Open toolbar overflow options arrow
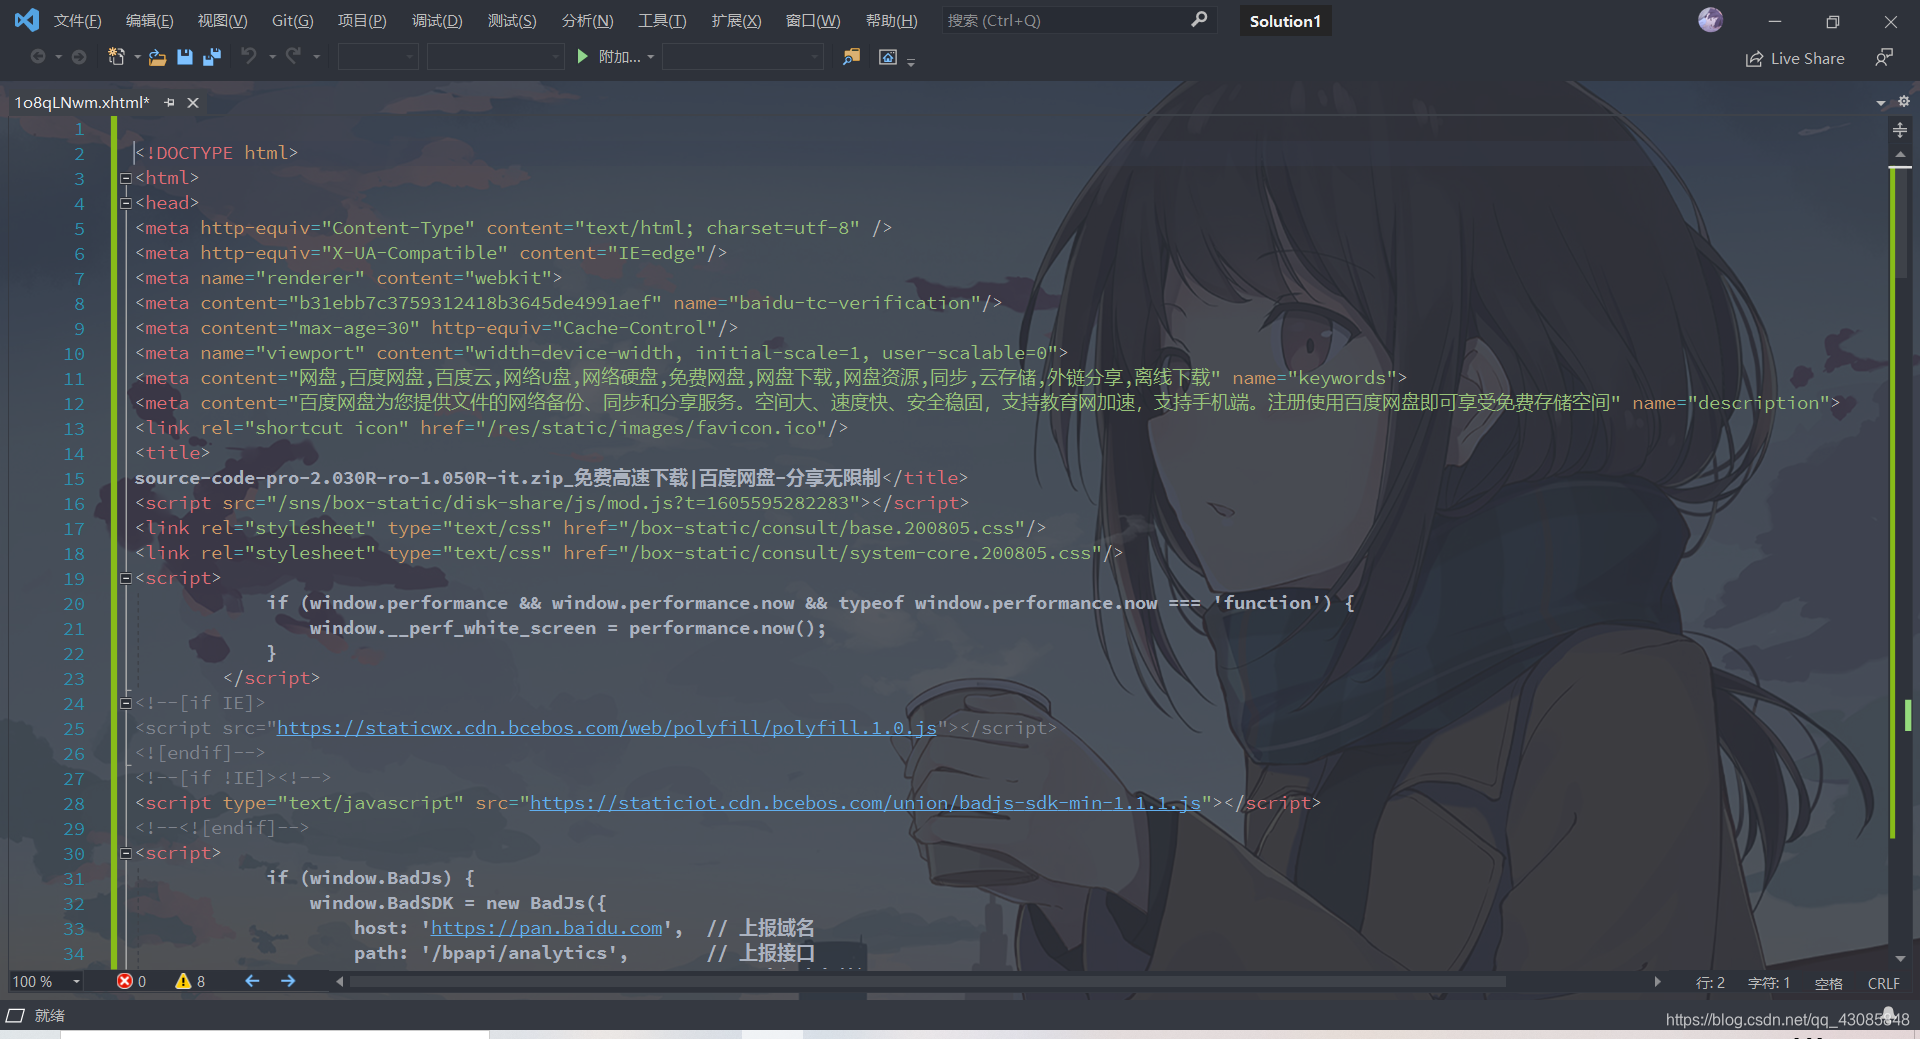This screenshot has width=1920, height=1039. click(x=911, y=62)
